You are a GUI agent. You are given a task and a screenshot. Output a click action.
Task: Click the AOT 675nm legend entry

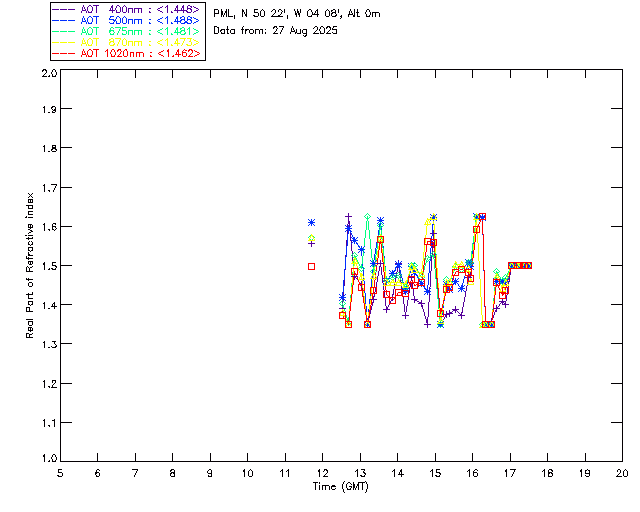tap(127, 31)
